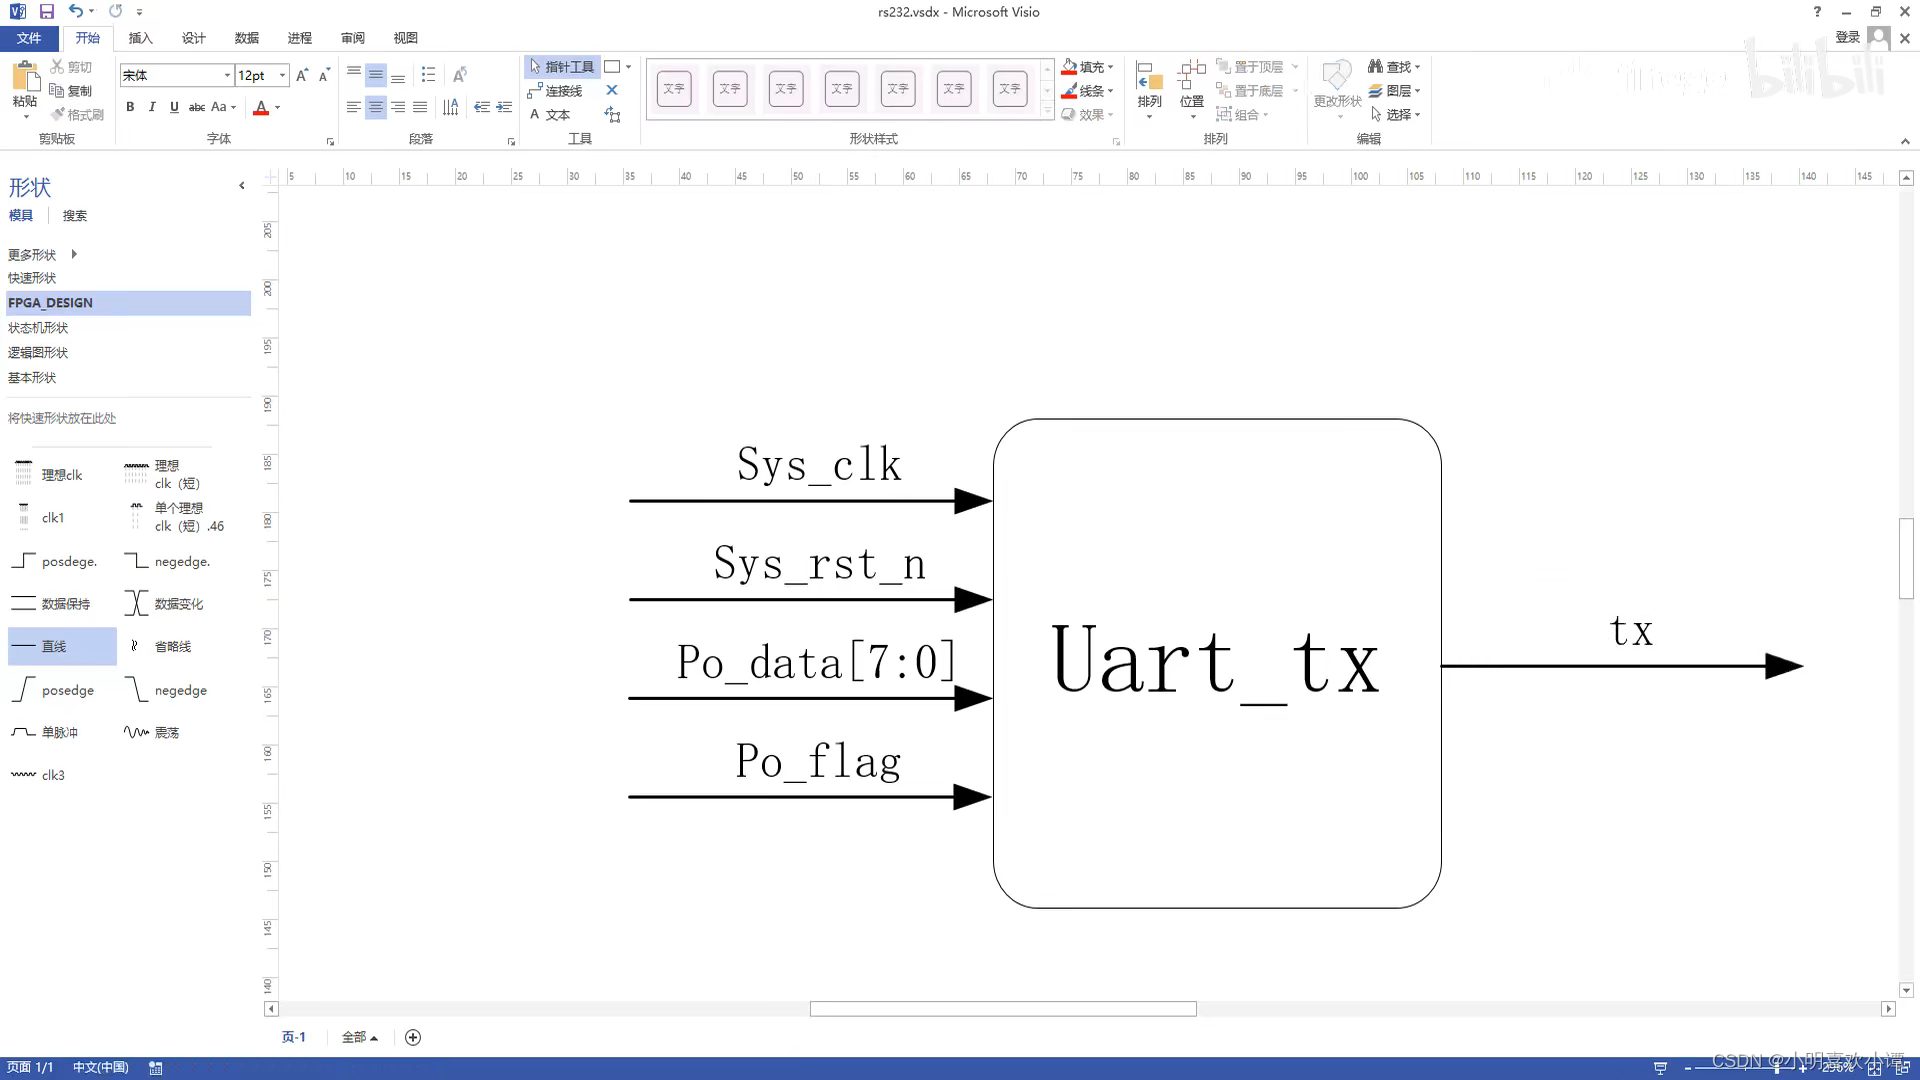Image resolution: width=1920 pixels, height=1080 pixels.
Task: Switch to the 插入 ribbon tab
Action: (x=140, y=37)
